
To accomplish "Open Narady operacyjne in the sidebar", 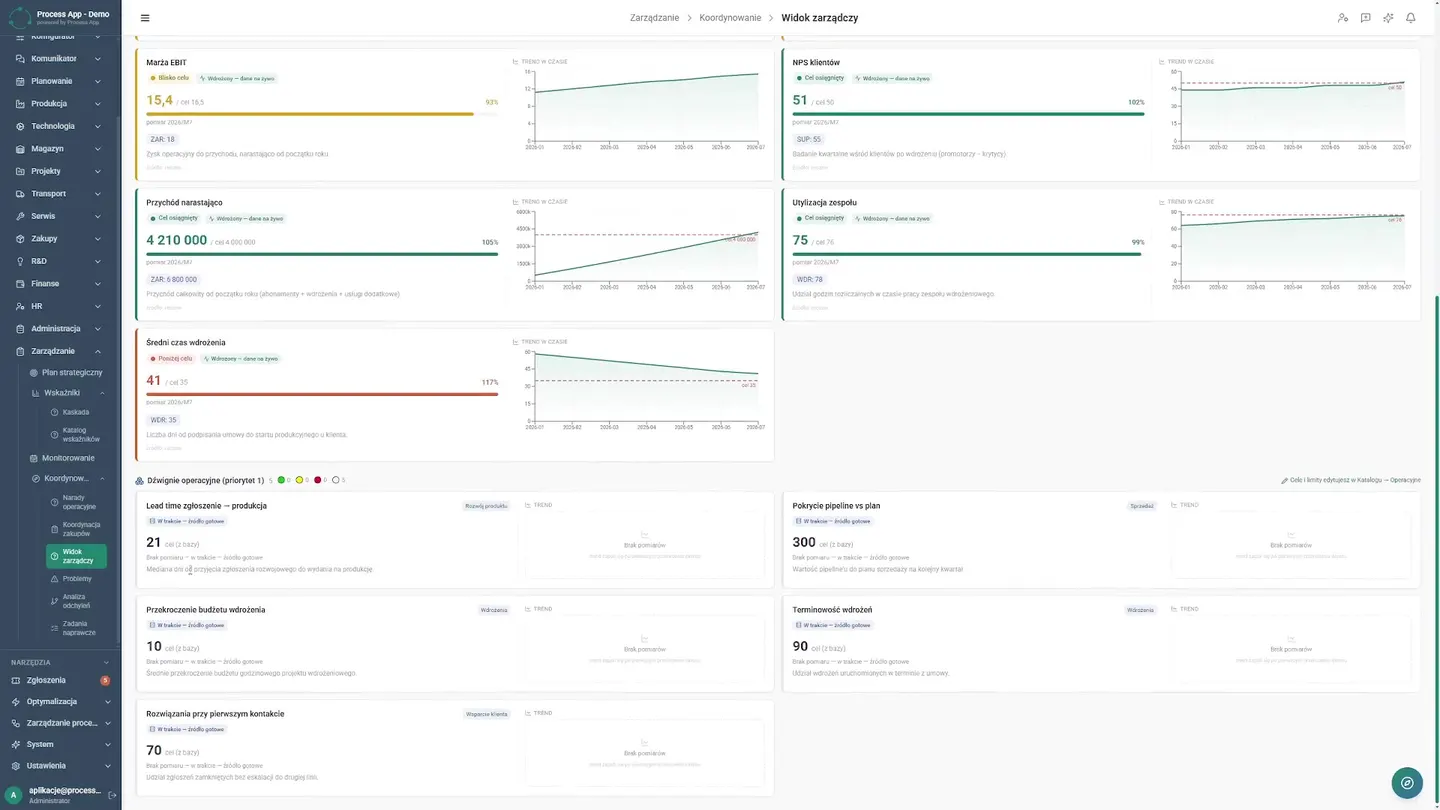I will click(76, 502).
